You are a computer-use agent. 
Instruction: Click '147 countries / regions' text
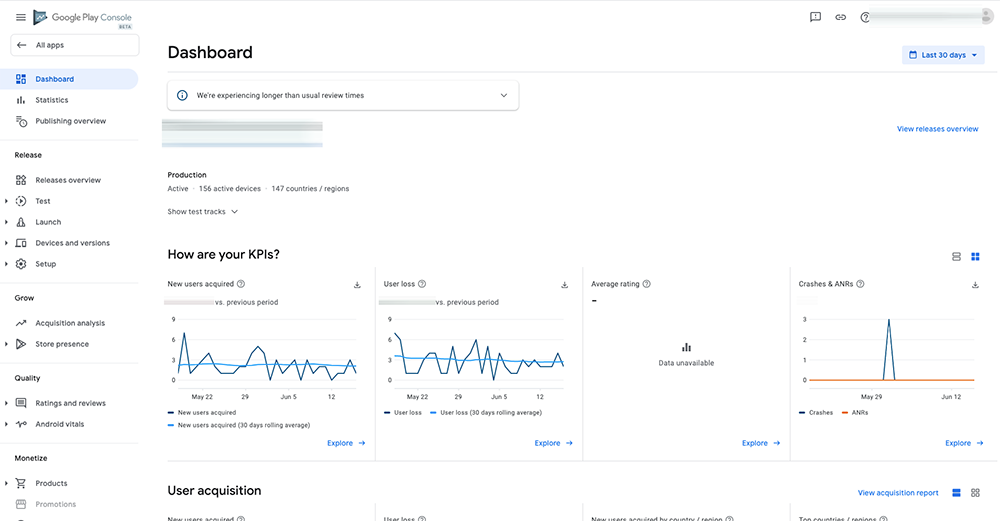tap(310, 189)
